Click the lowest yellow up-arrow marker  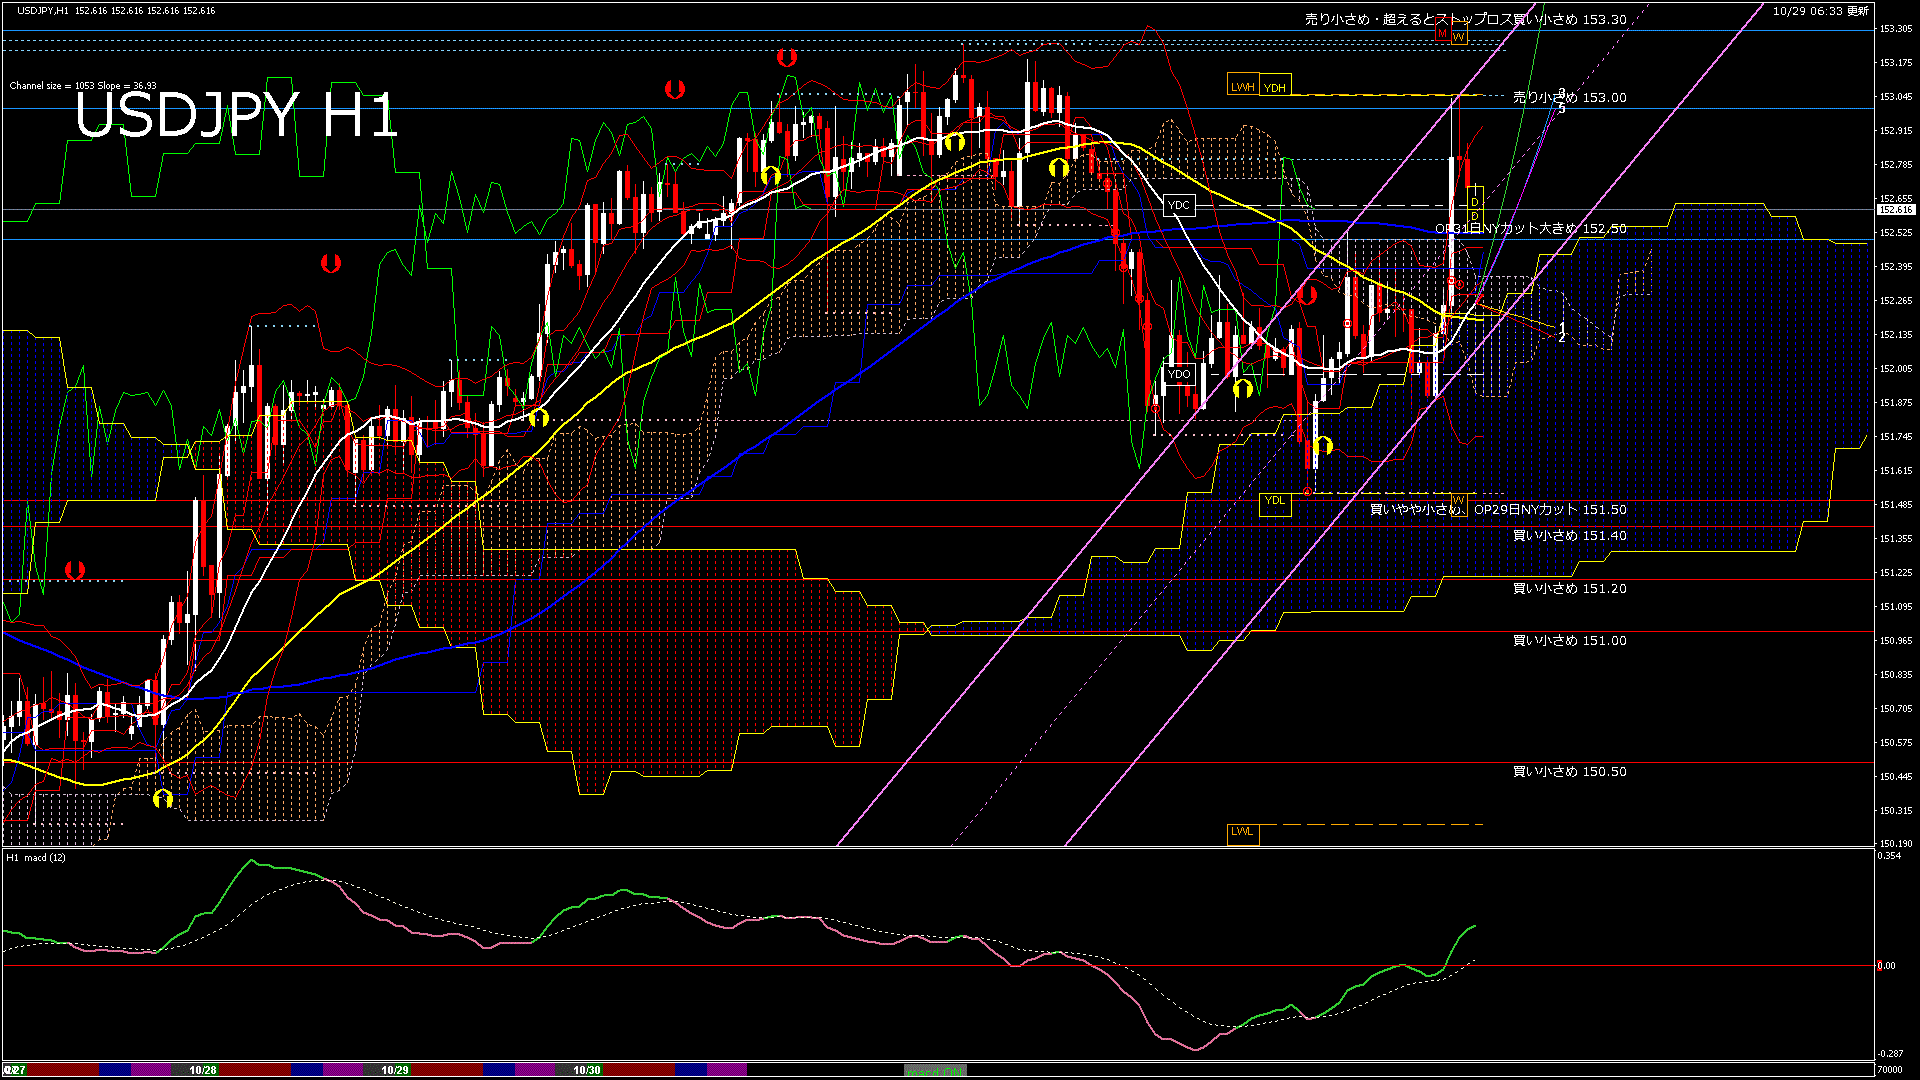pyautogui.click(x=163, y=798)
